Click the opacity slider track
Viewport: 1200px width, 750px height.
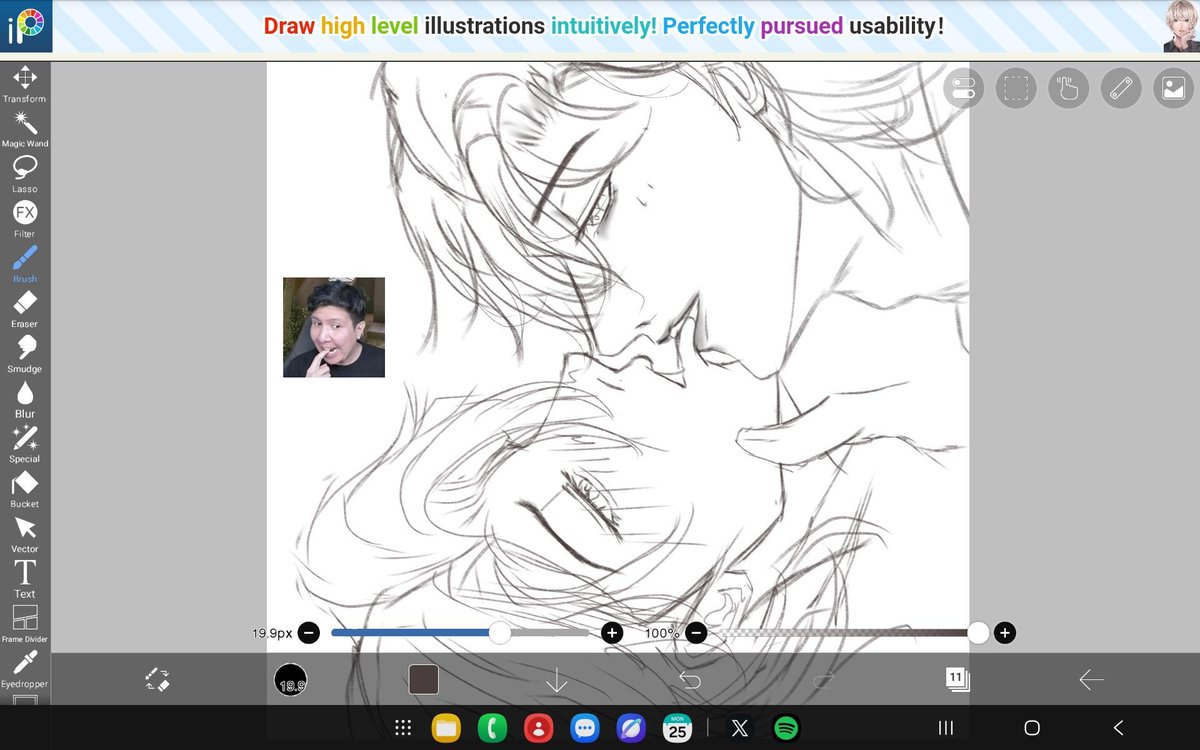(850, 632)
